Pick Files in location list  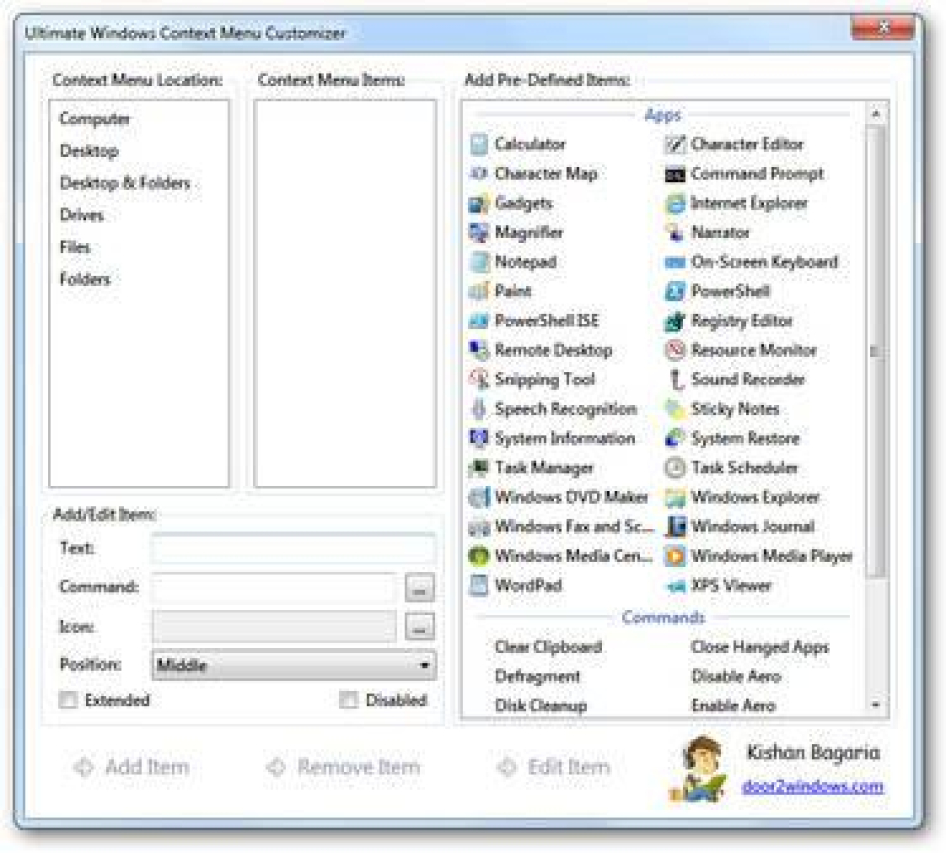pyautogui.click(x=75, y=247)
